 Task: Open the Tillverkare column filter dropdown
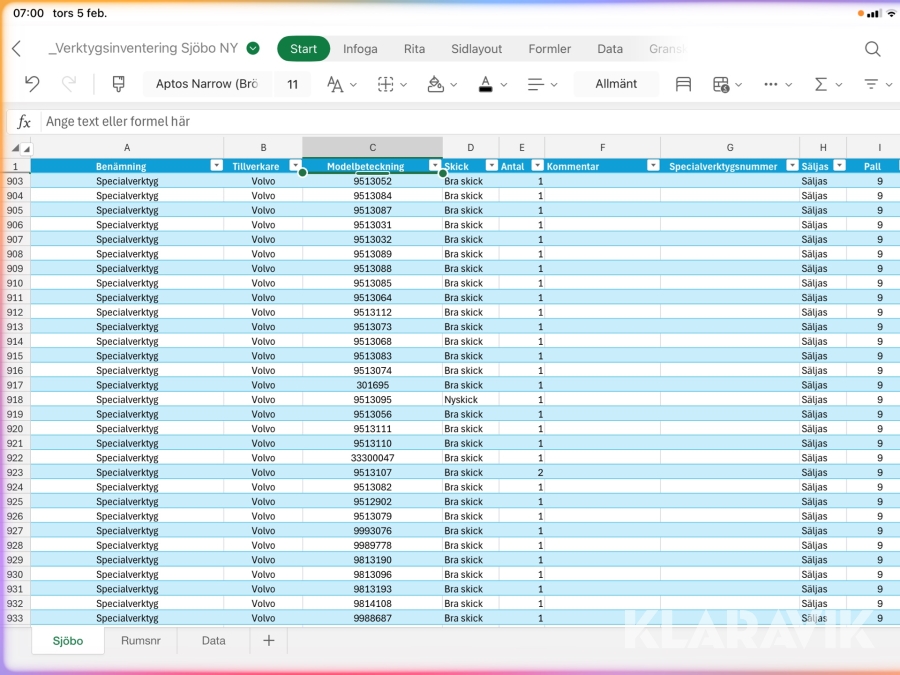295,166
